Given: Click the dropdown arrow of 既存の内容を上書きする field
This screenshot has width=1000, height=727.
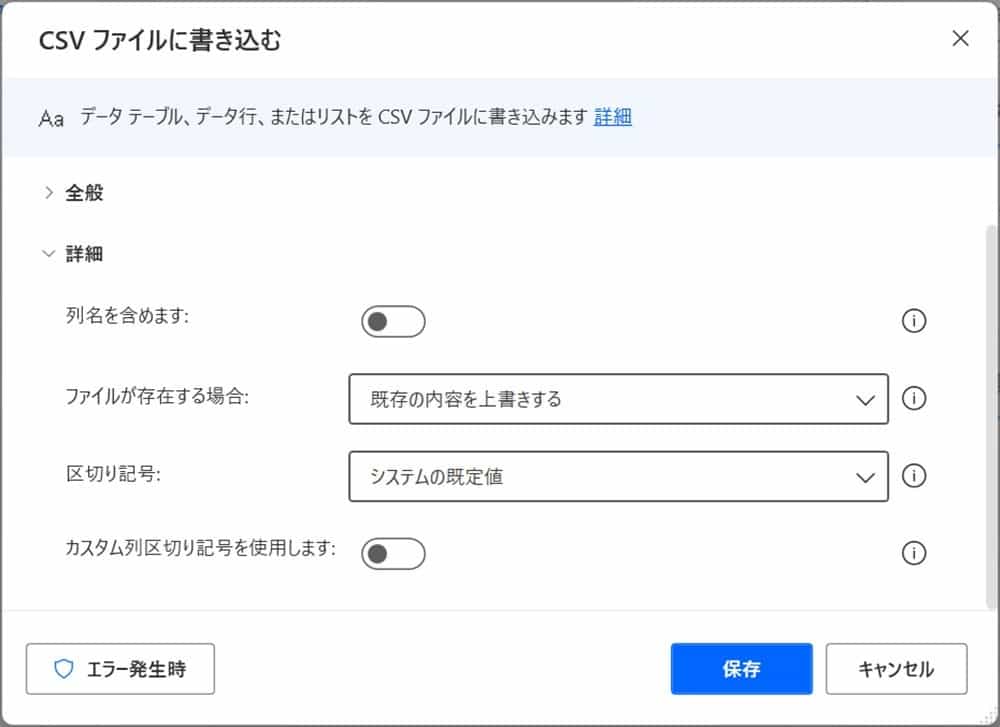Looking at the screenshot, I should (x=866, y=399).
